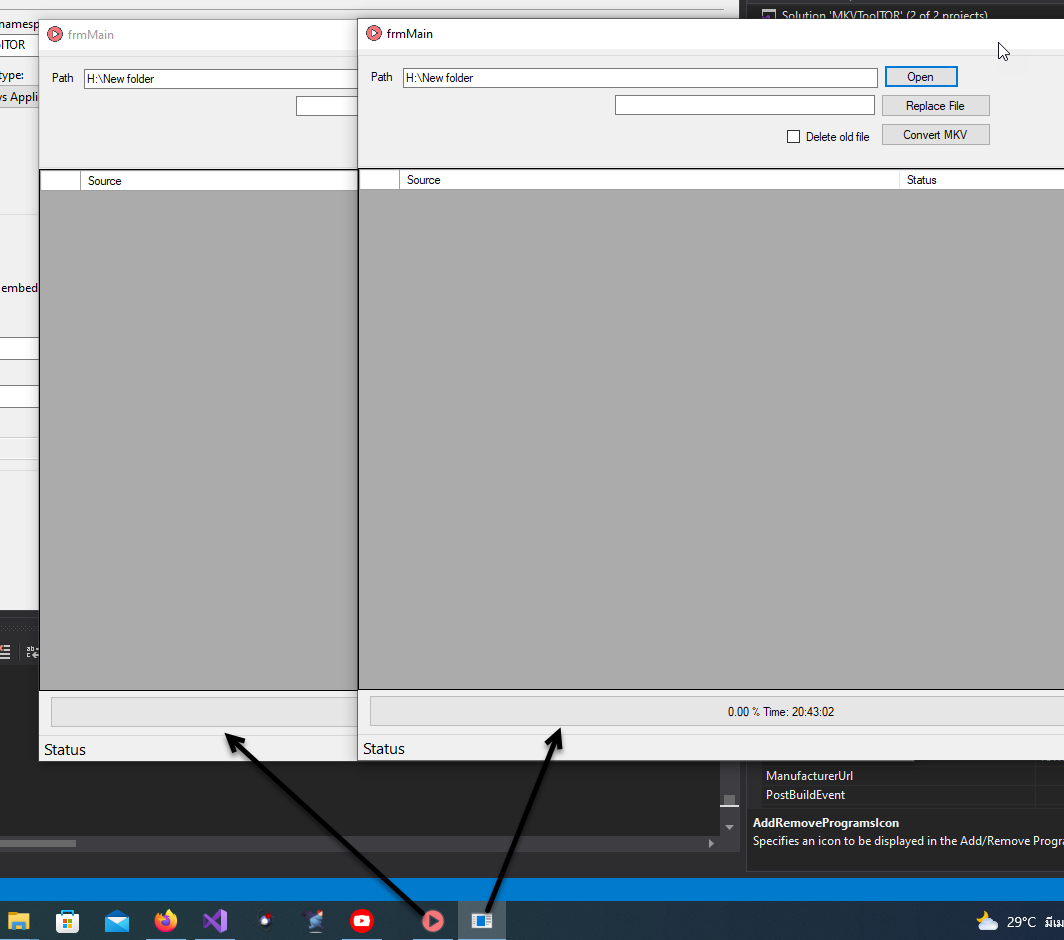The width and height of the screenshot is (1064, 940).
Task: Click the satellite-like icon in taskbar
Action: coord(314,921)
